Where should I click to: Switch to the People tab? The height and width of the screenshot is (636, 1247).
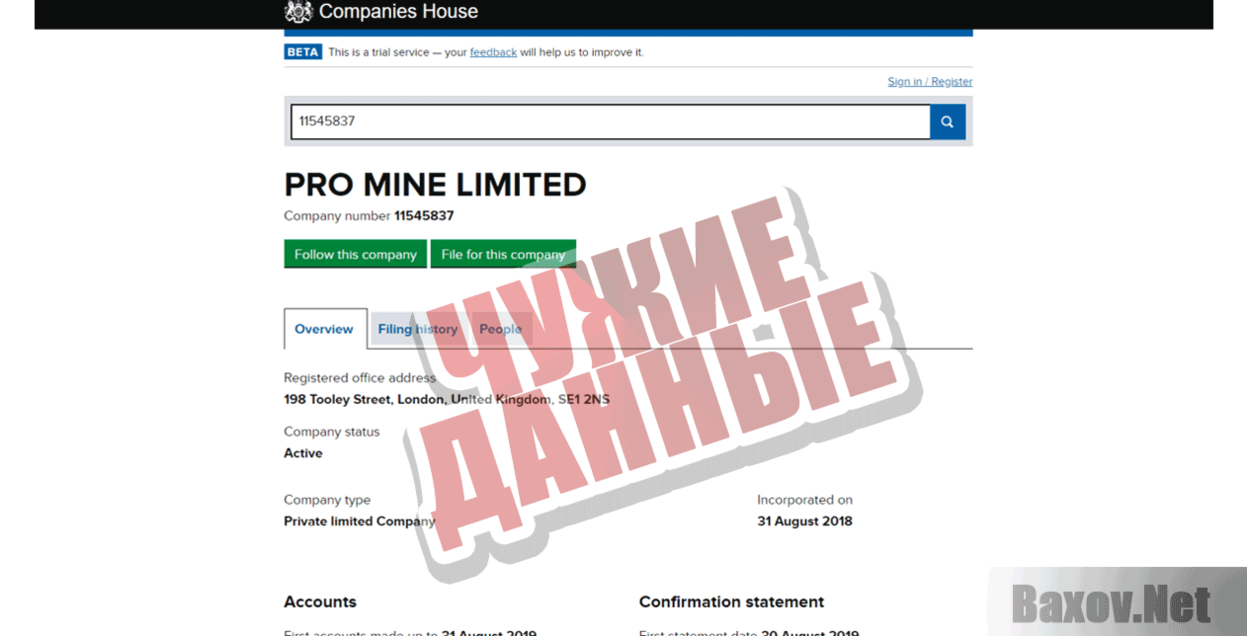coord(500,329)
